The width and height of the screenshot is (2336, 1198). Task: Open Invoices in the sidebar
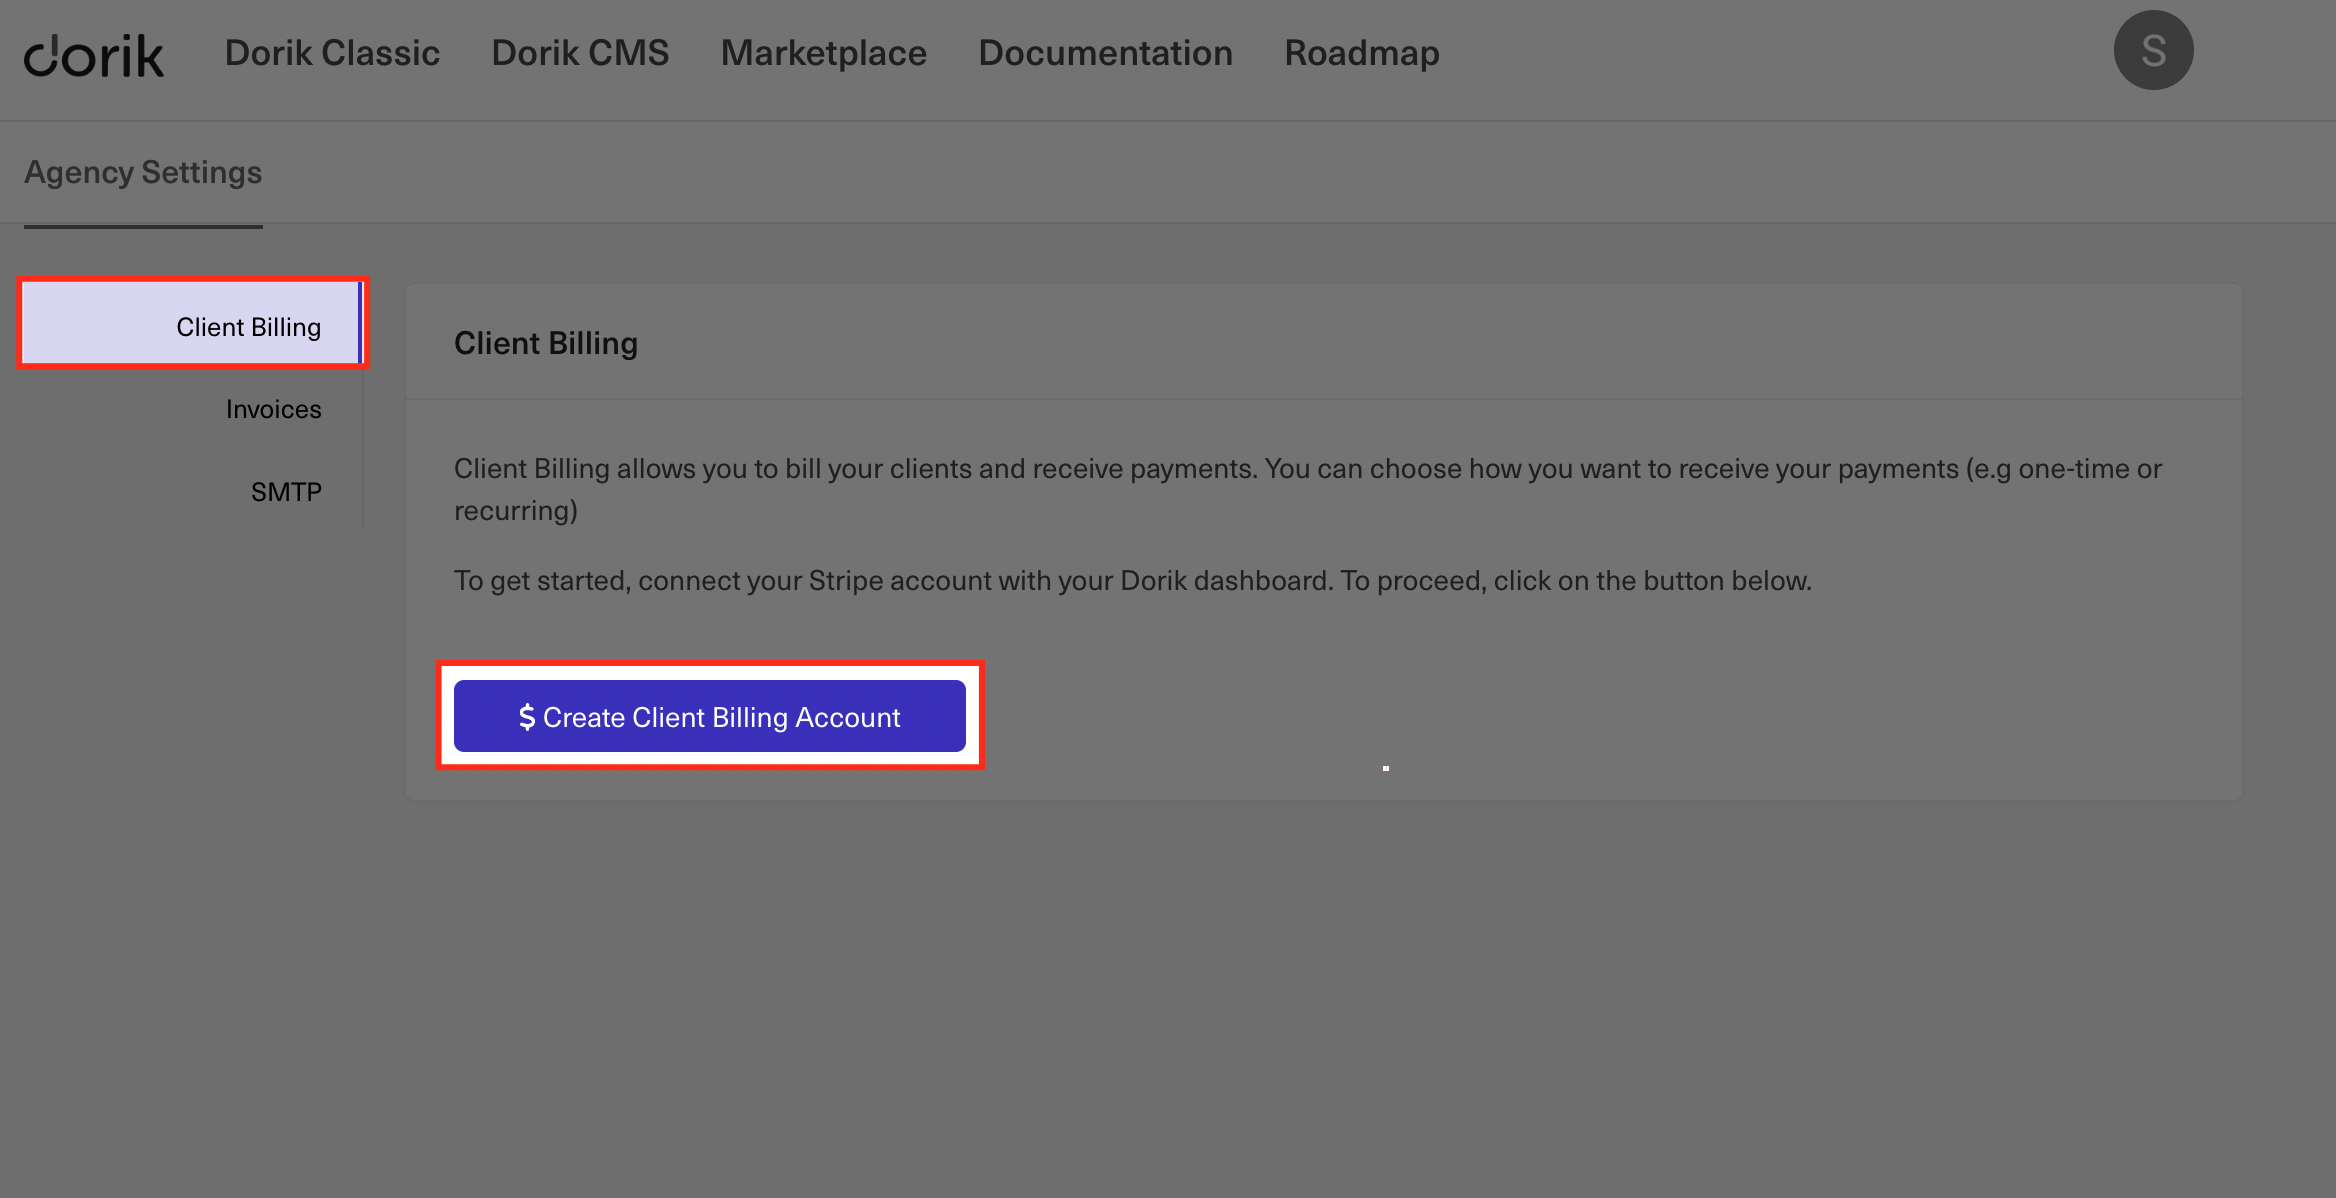[273, 409]
